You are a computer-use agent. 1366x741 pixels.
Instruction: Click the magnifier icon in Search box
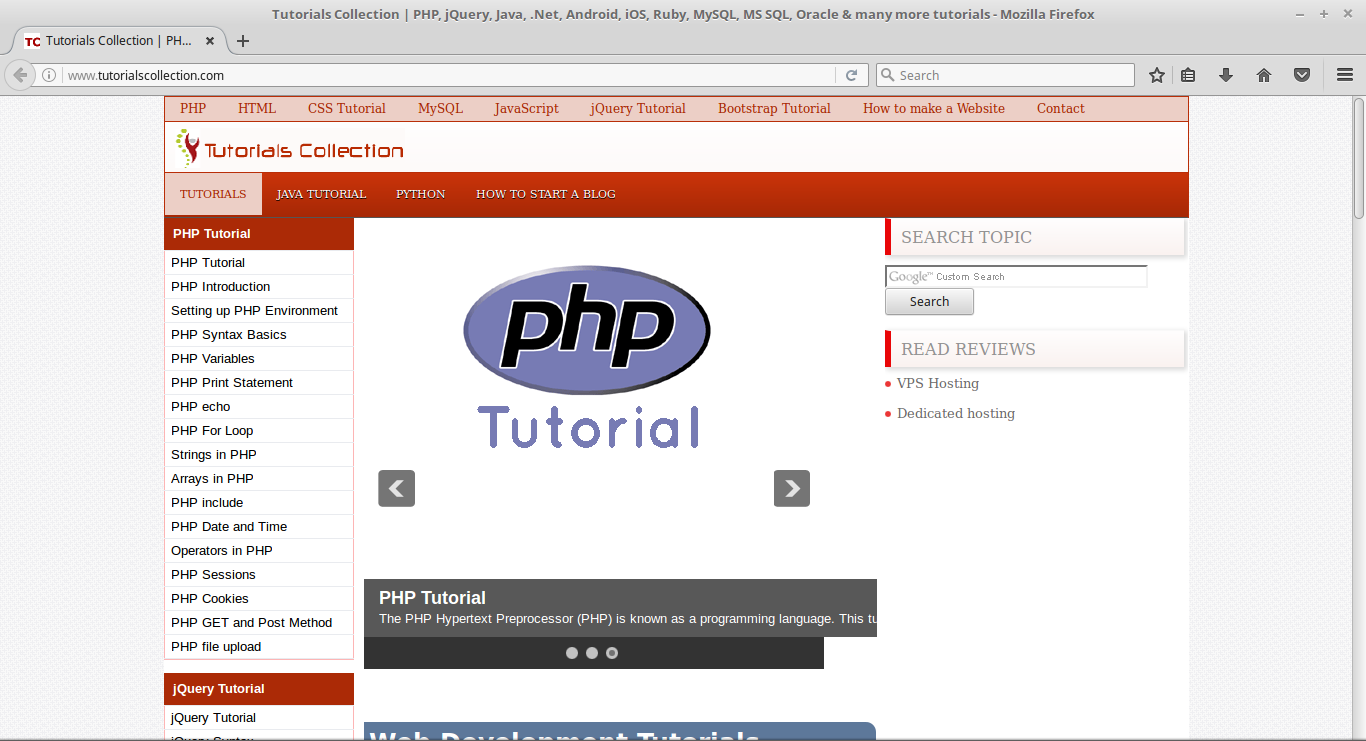point(888,75)
